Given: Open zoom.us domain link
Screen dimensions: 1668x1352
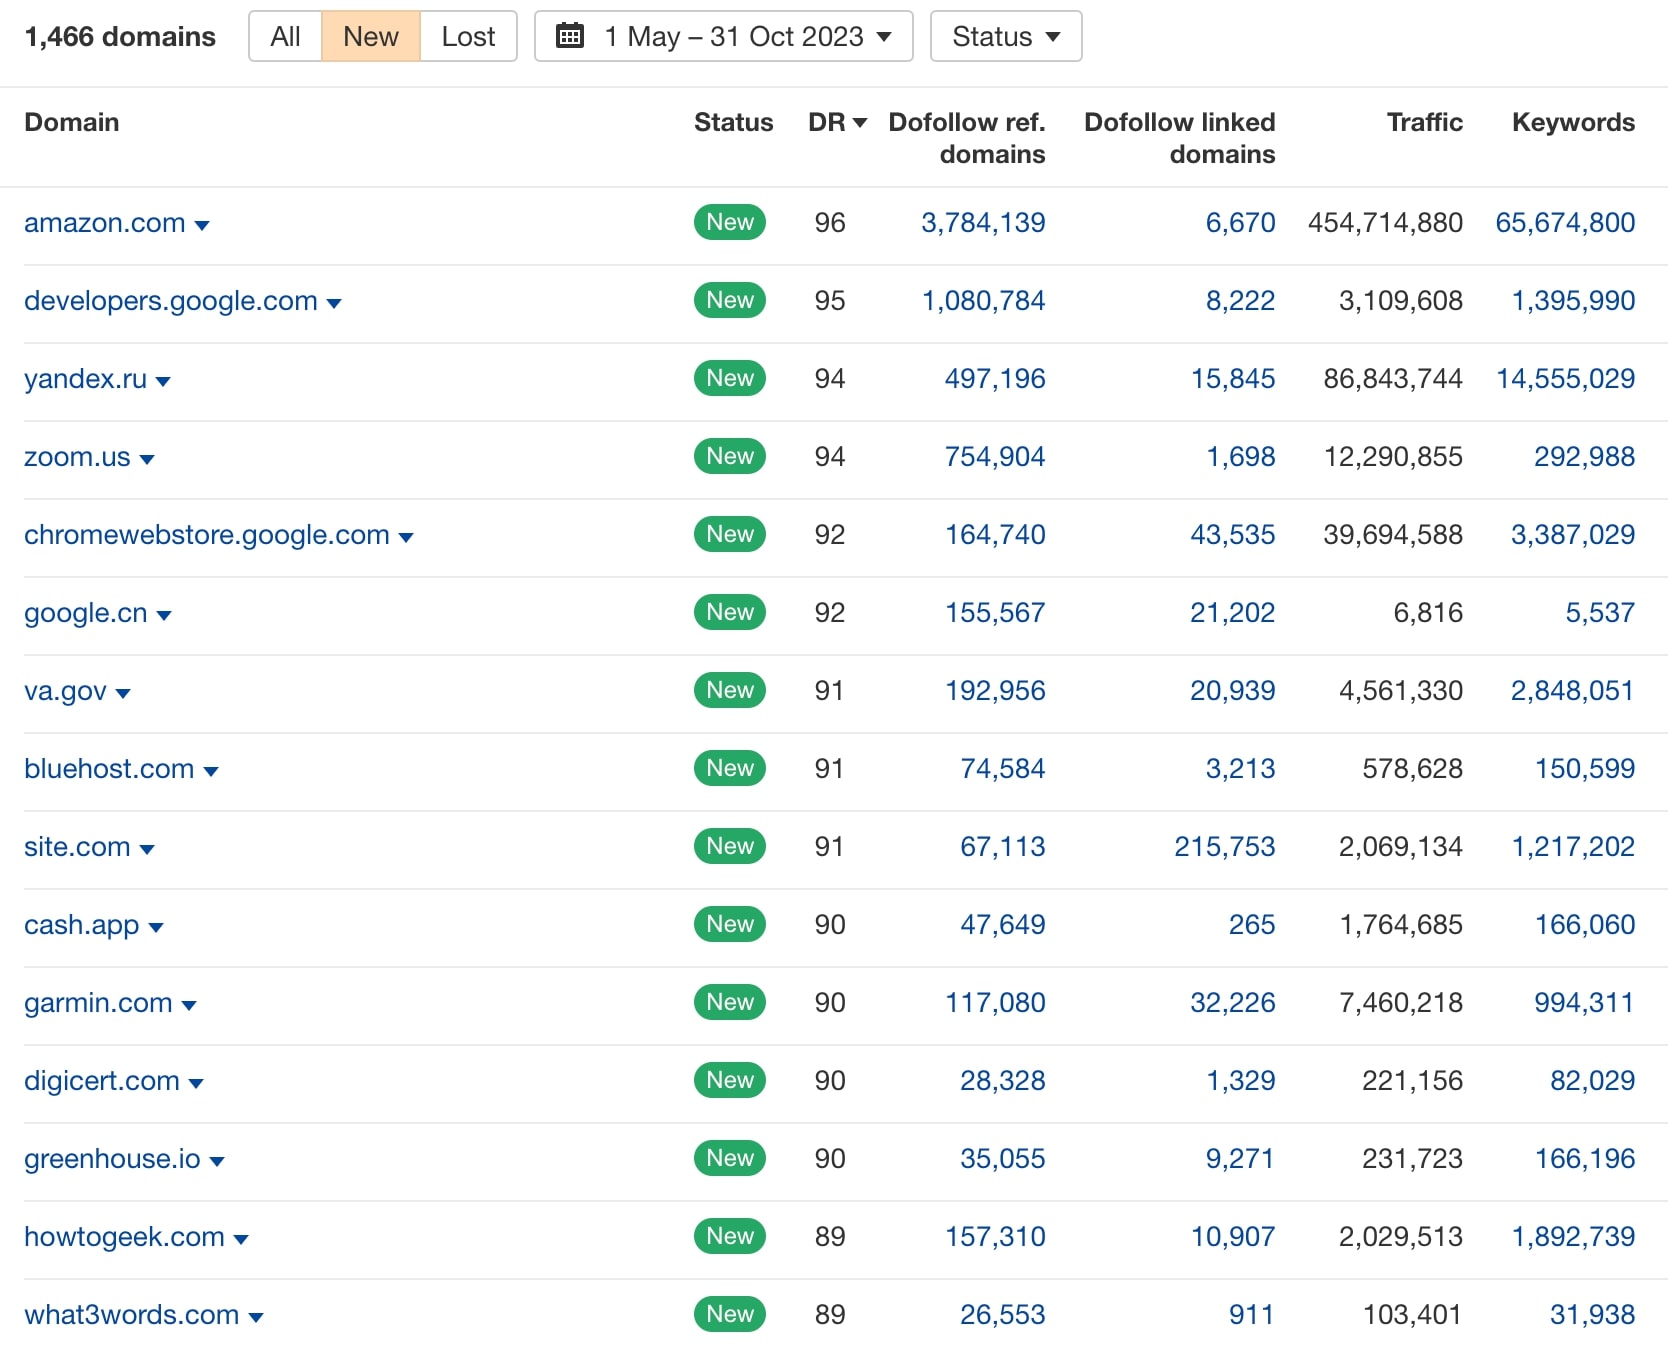Looking at the screenshot, I should (x=77, y=456).
